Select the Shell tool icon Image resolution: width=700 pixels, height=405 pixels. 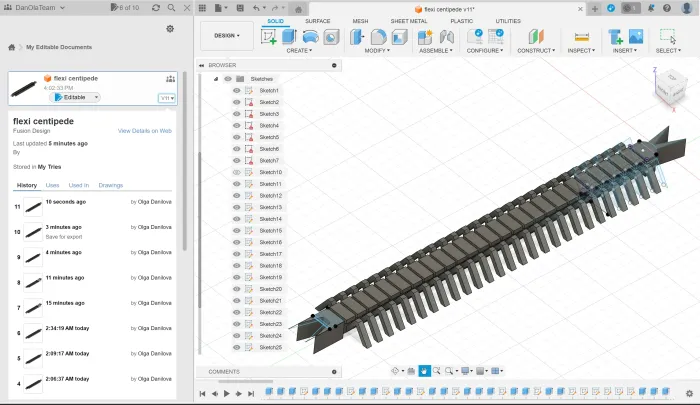tap(400, 37)
